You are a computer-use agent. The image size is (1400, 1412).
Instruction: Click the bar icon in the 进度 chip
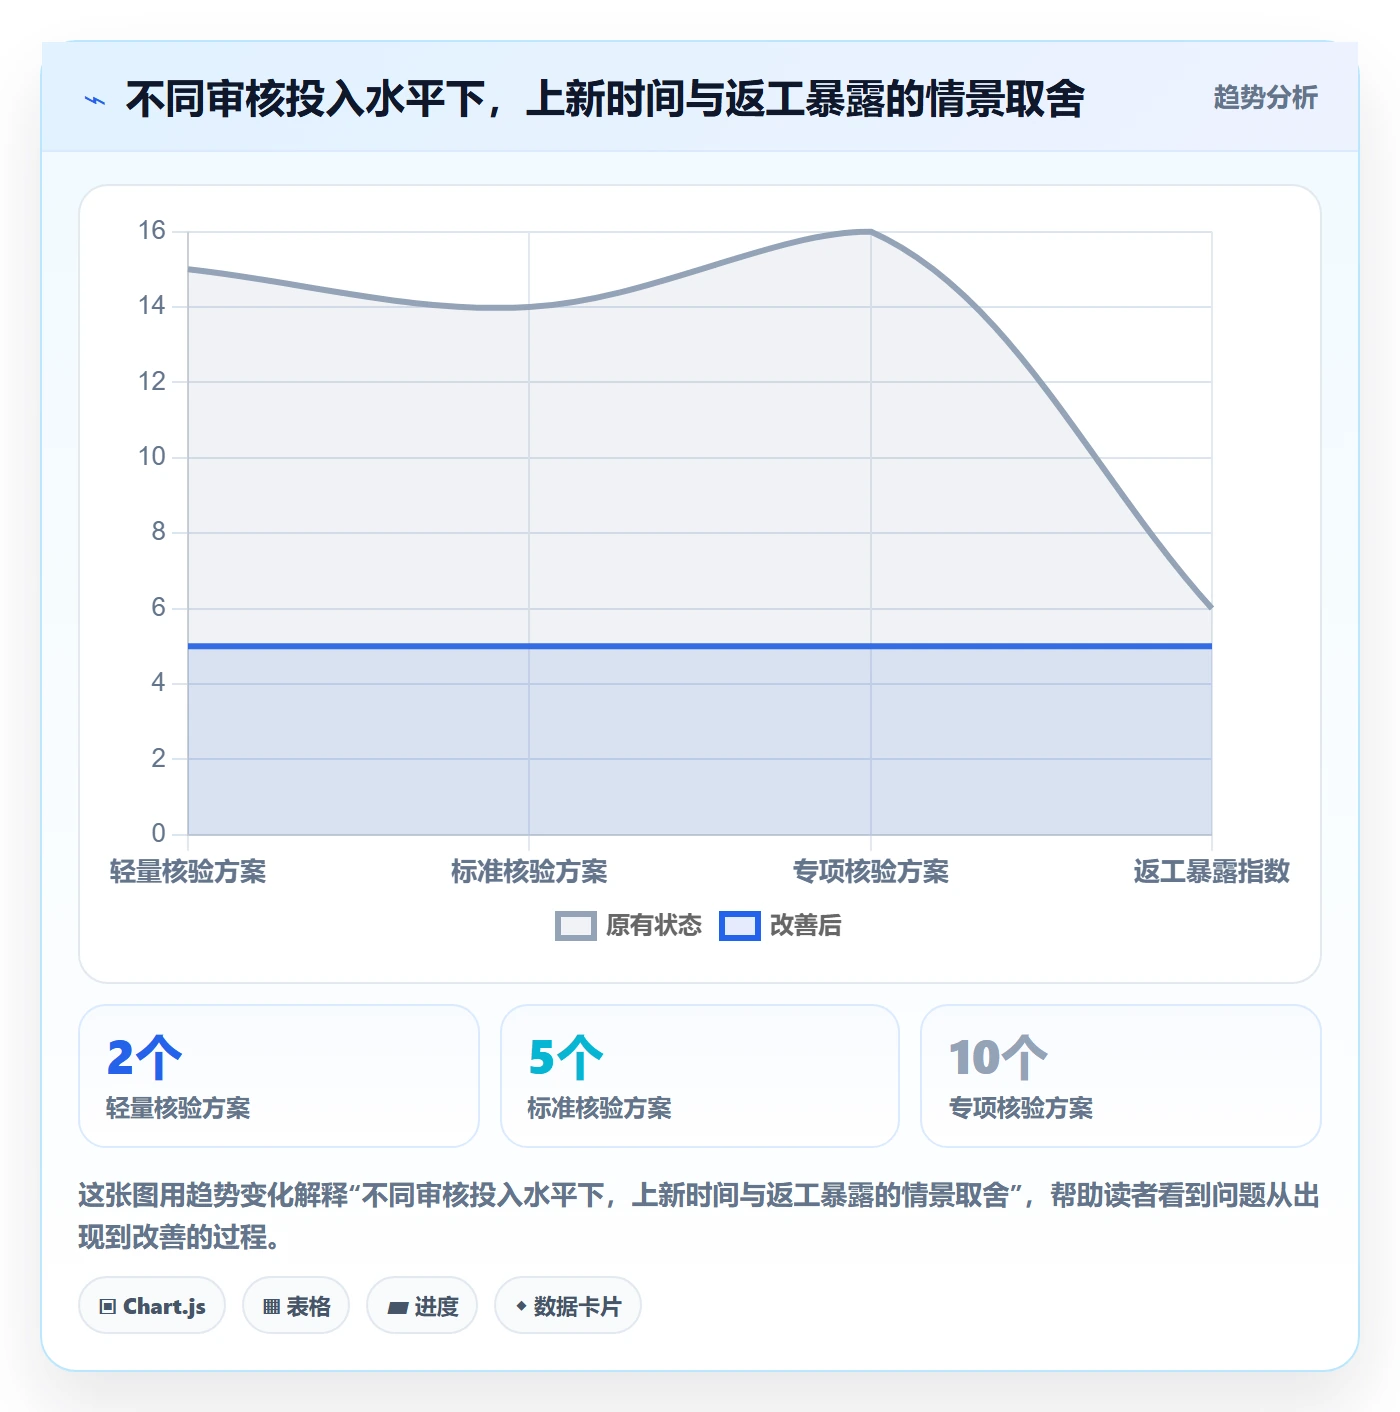[398, 1307]
